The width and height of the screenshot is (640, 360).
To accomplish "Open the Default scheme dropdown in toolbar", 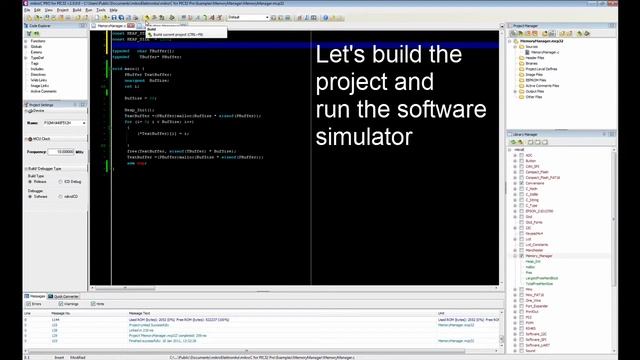I will coord(267,18).
